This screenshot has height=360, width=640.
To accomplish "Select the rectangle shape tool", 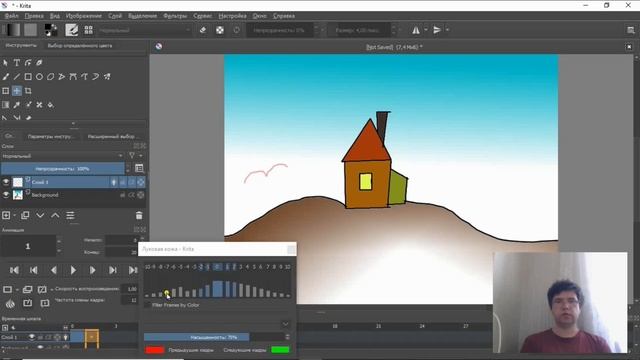I will pos(28,77).
